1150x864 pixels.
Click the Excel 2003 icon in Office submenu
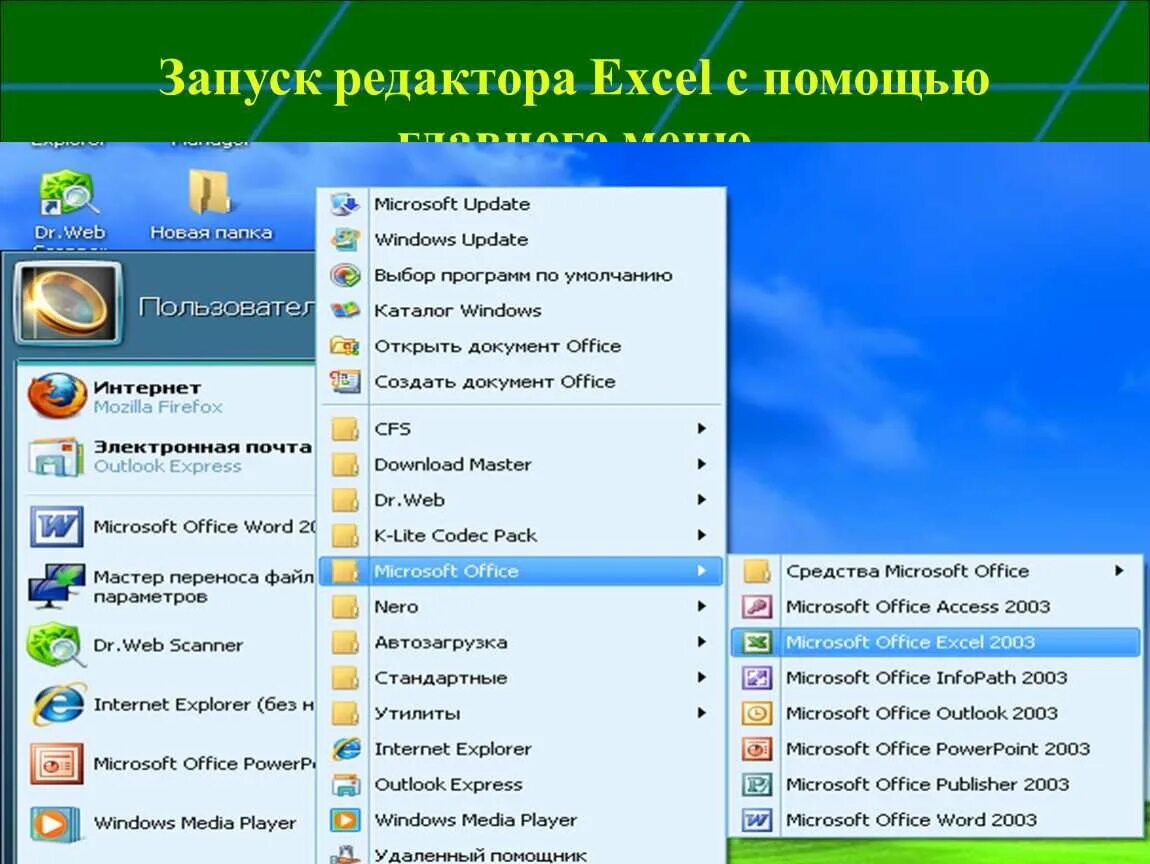pos(756,642)
